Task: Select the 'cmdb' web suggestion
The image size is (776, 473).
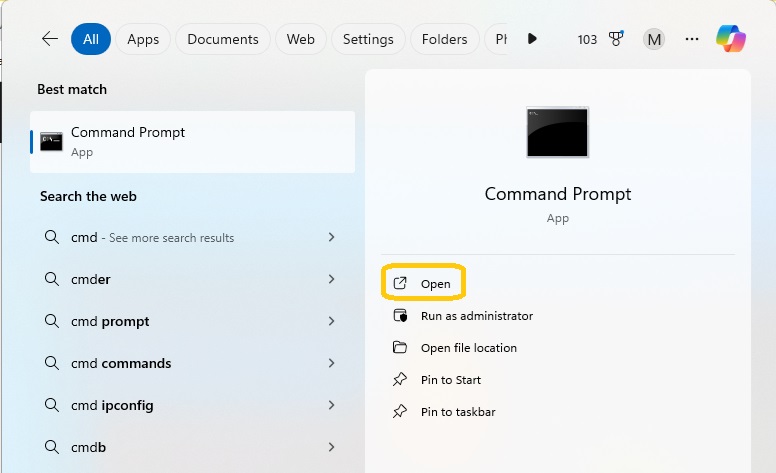Action: point(193,447)
